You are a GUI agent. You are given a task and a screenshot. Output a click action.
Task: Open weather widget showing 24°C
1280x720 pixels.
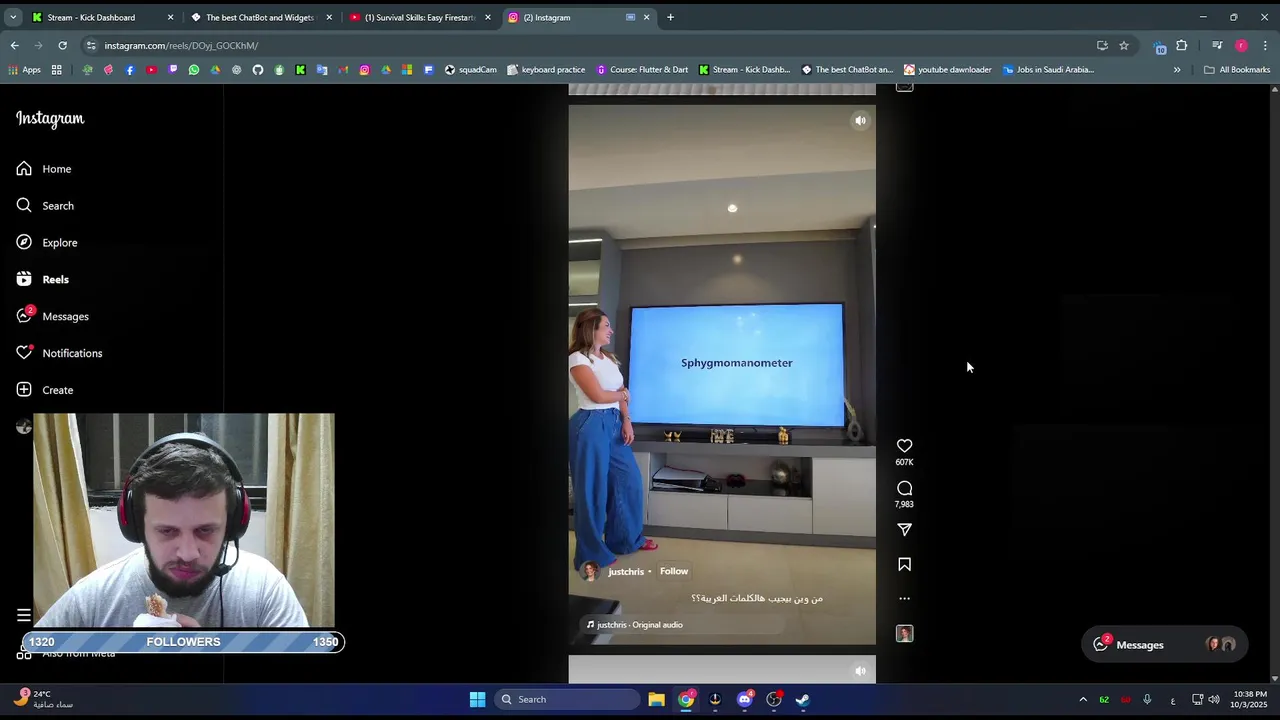(43, 699)
